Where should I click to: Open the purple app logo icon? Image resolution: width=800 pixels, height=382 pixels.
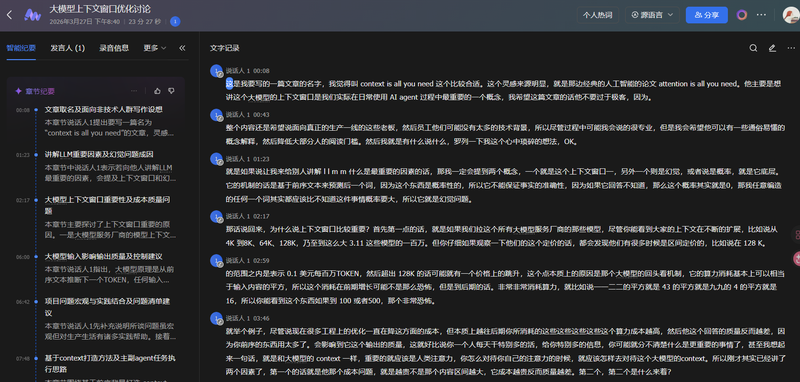33,15
